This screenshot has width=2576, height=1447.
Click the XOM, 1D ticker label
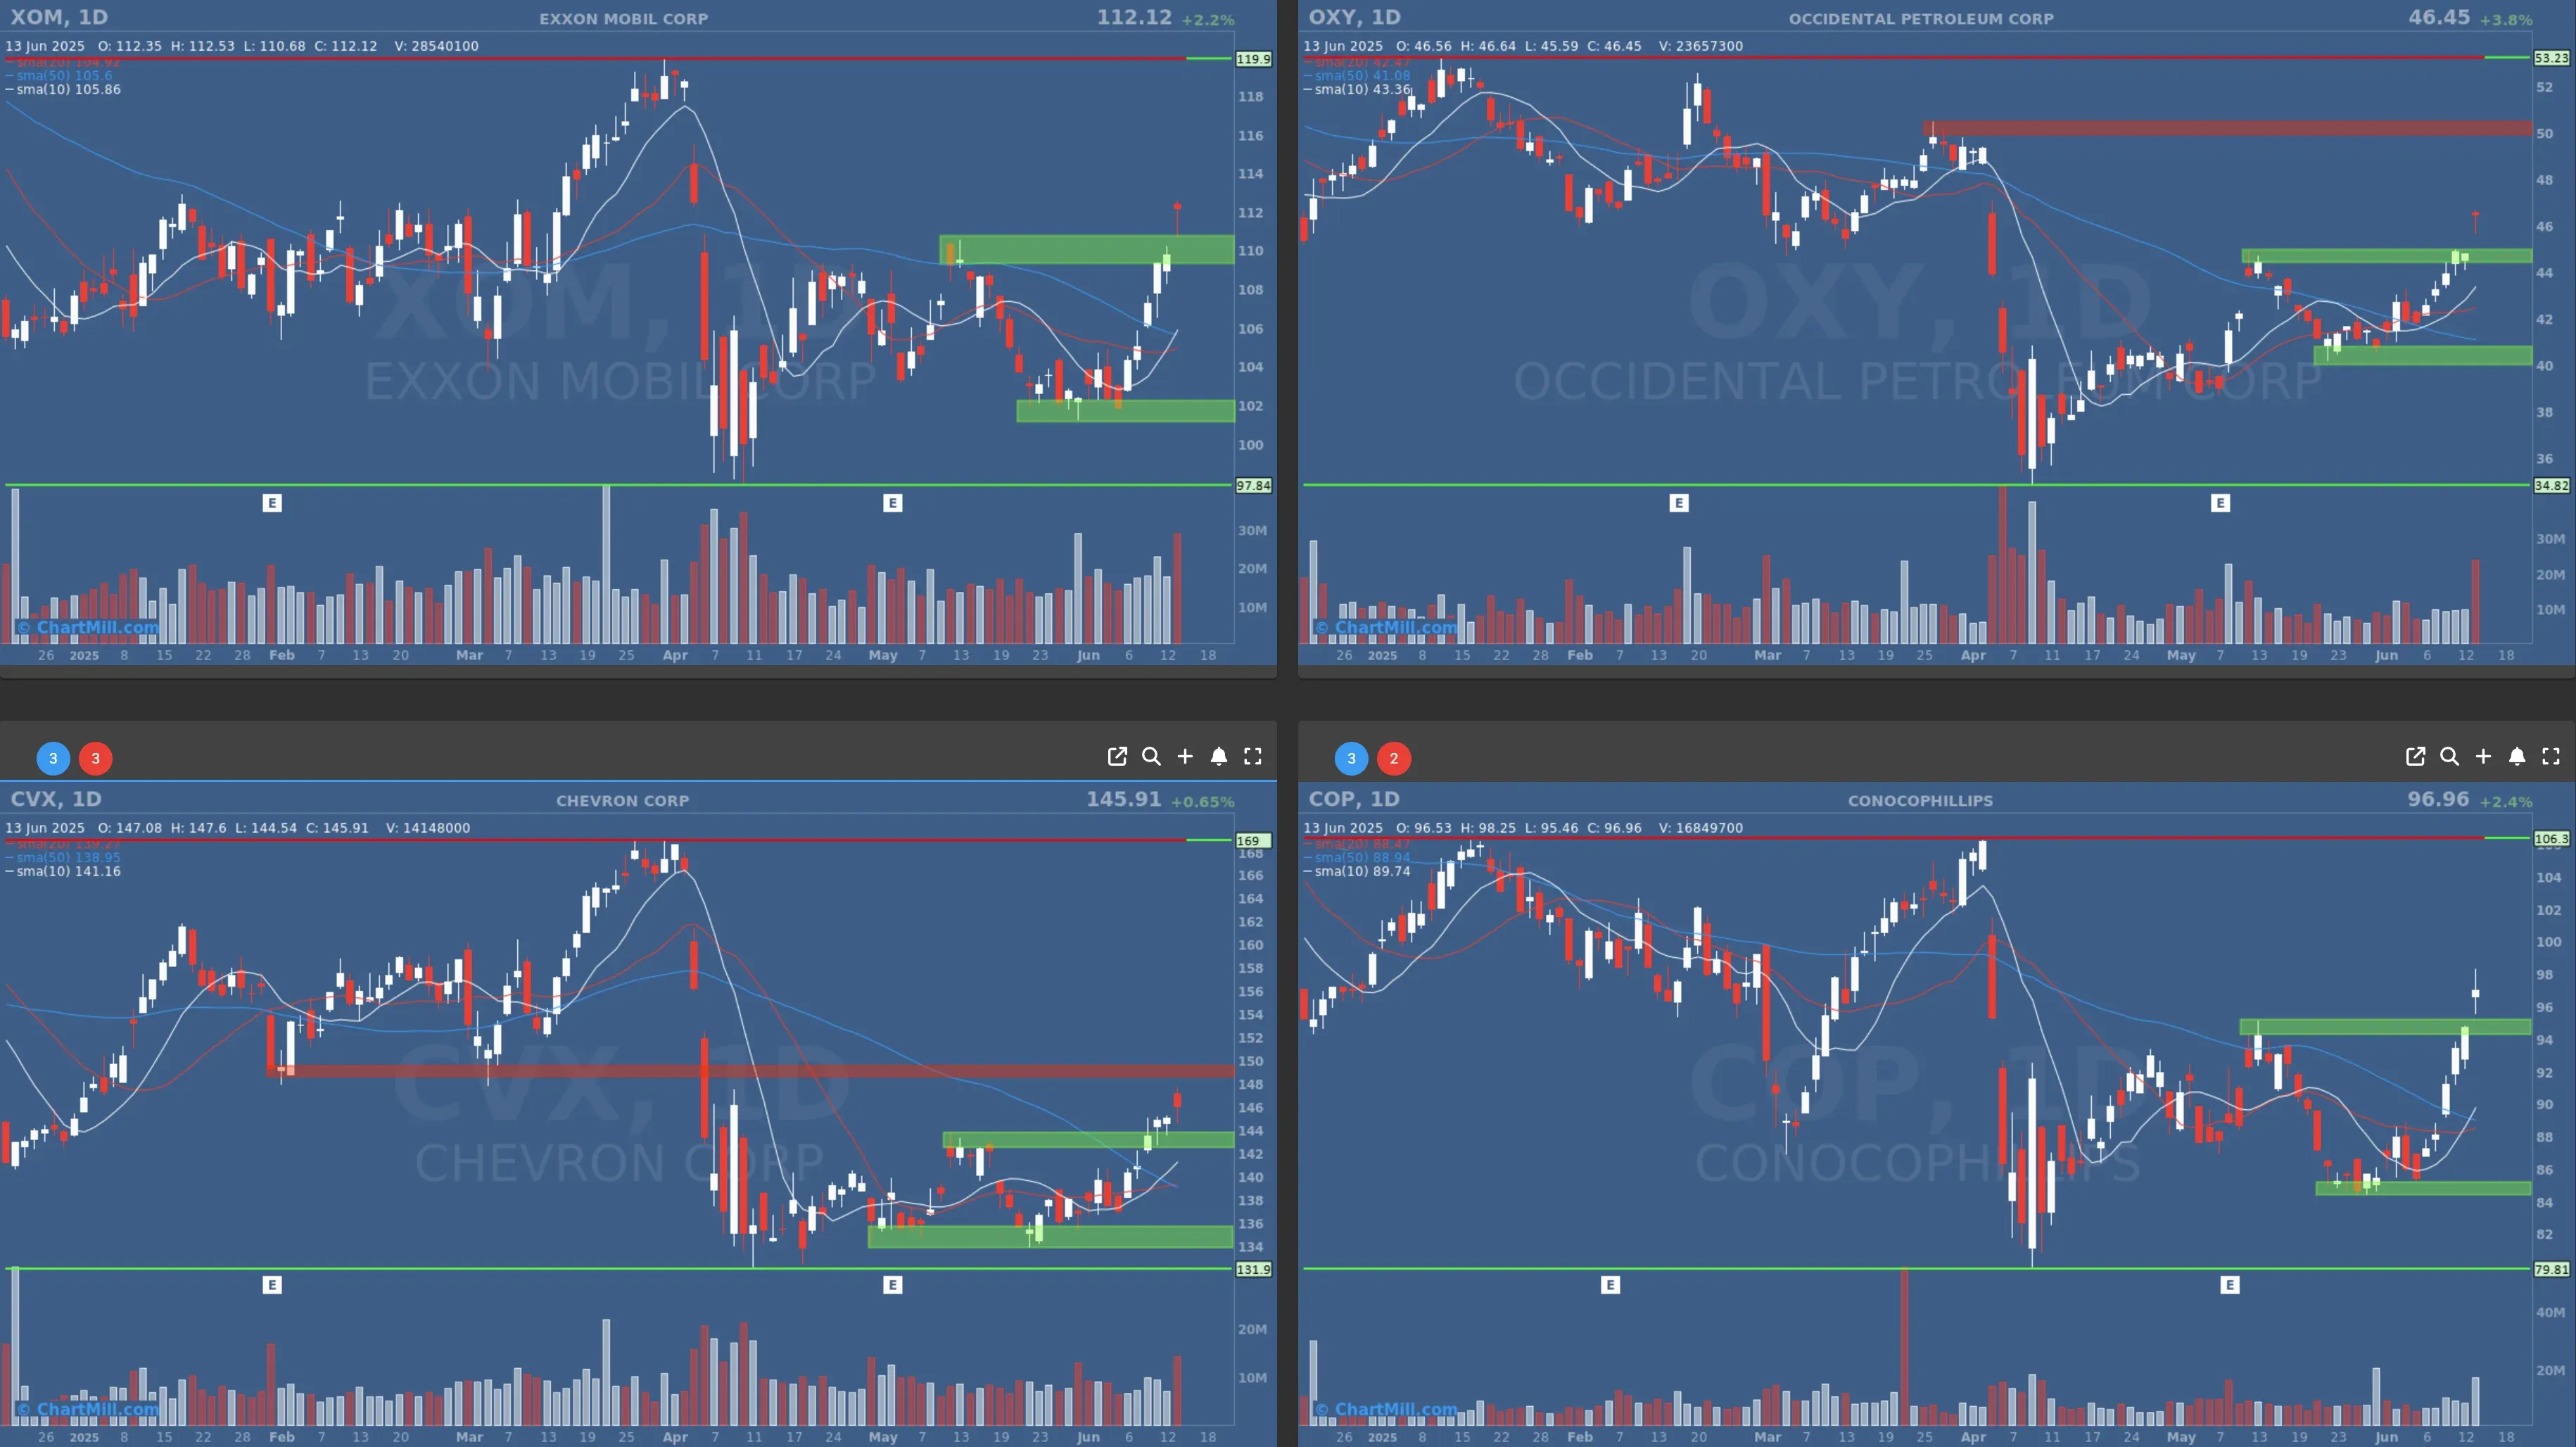[59, 17]
